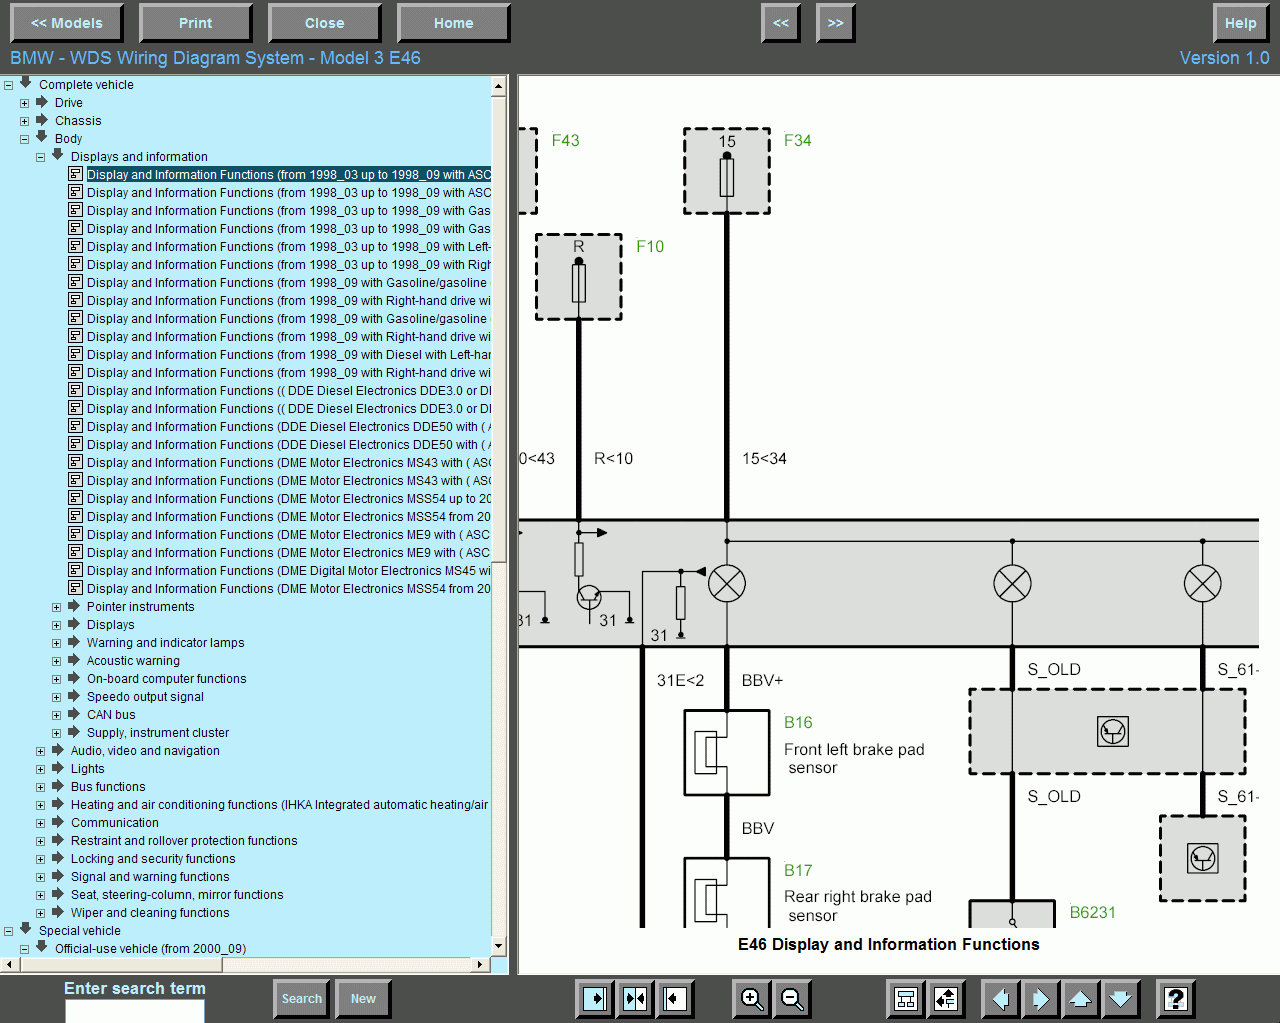The width and height of the screenshot is (1280, 1023).
Task: Select On-board computer functions tree item
Action: pyautogui.click(x=166, y=679)
